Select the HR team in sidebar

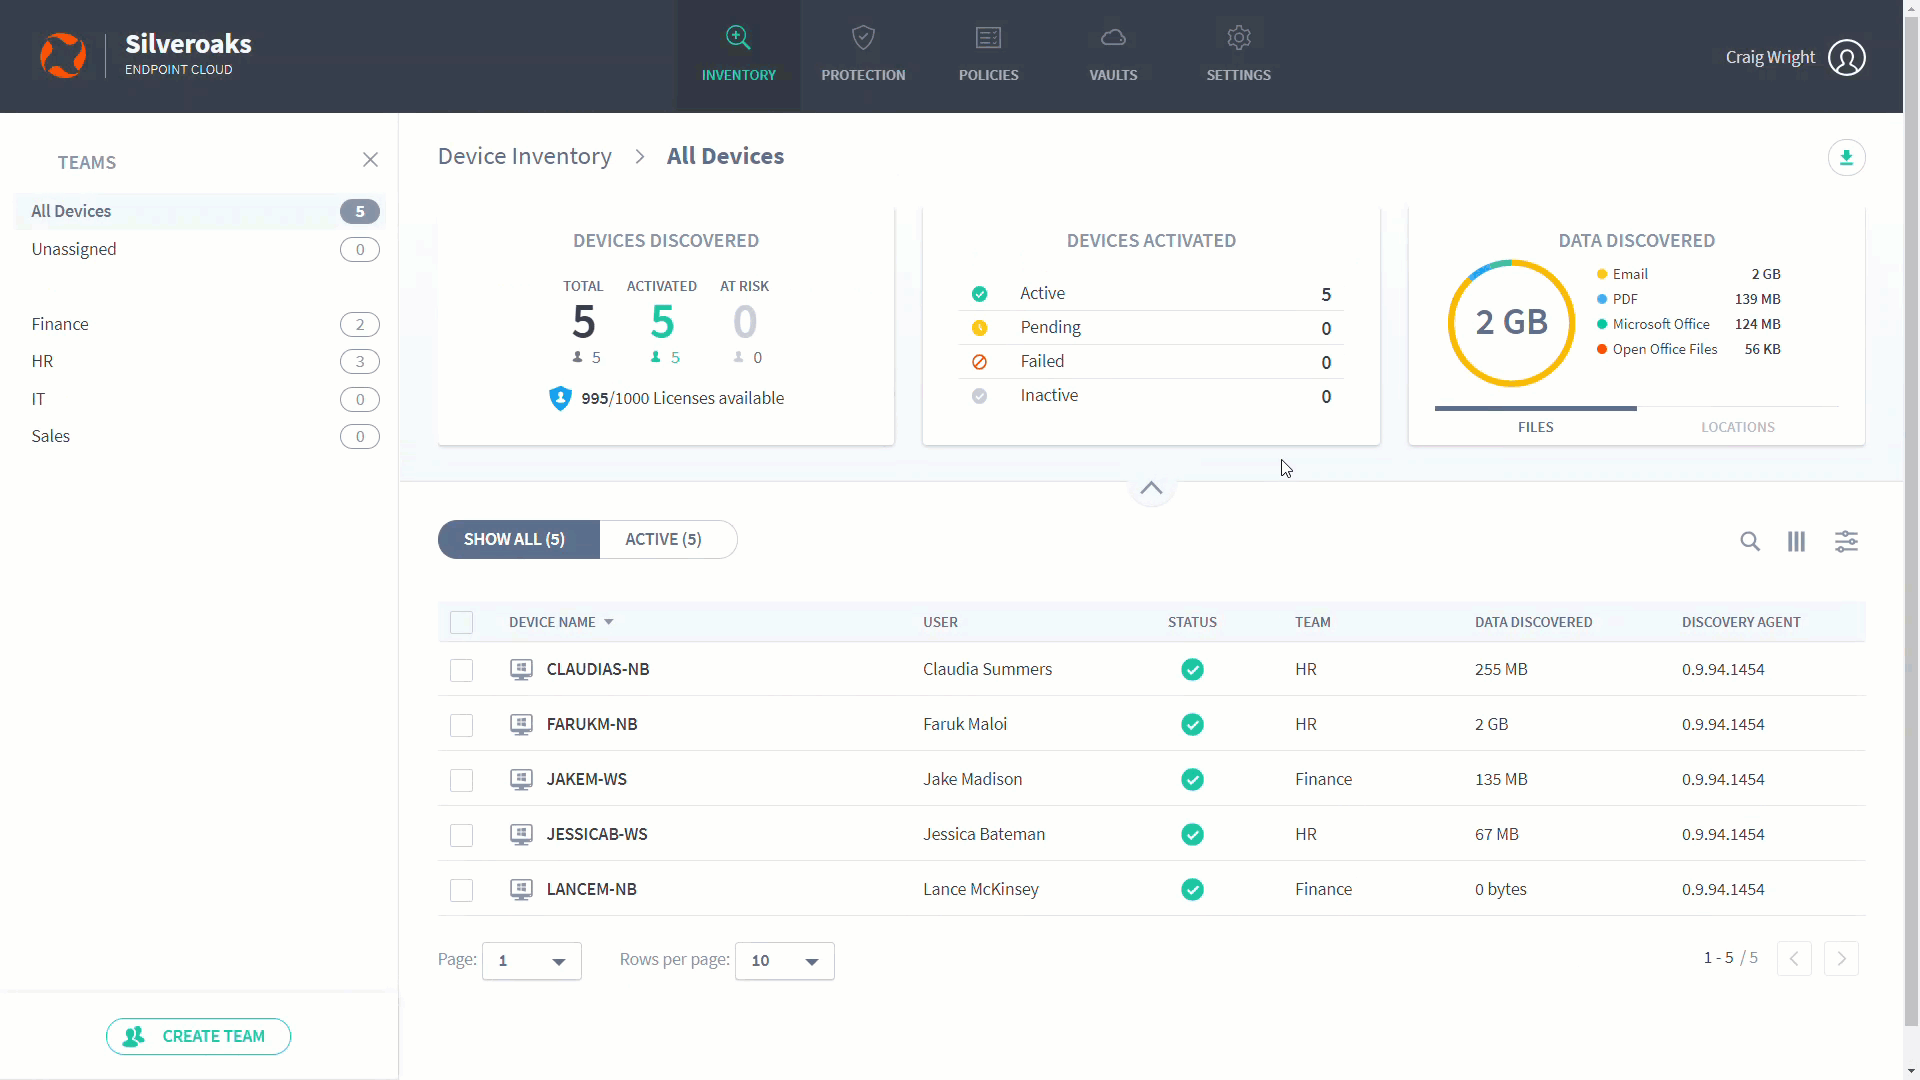pos(200,361)
